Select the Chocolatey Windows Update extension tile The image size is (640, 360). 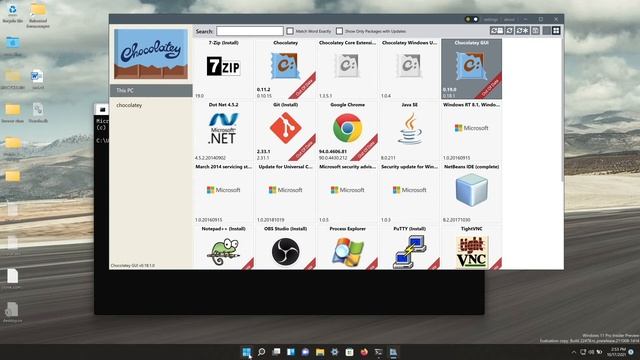[x=409, y=69]
